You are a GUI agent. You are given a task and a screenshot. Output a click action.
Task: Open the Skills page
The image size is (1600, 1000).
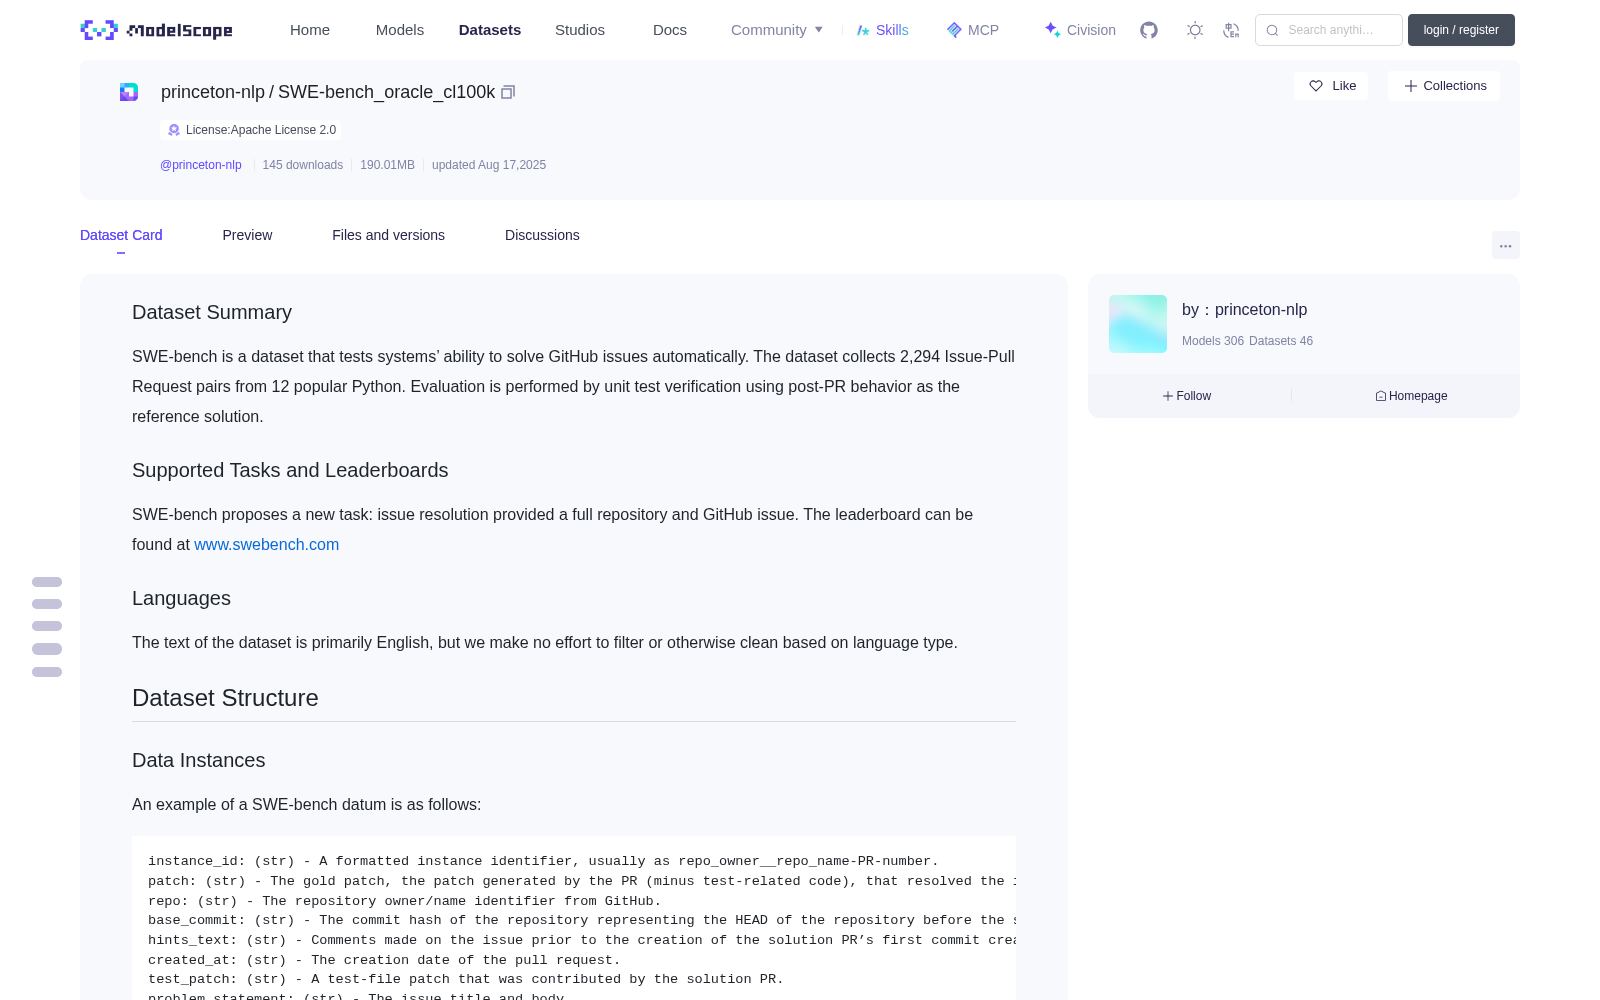click(x=882, y=30)
